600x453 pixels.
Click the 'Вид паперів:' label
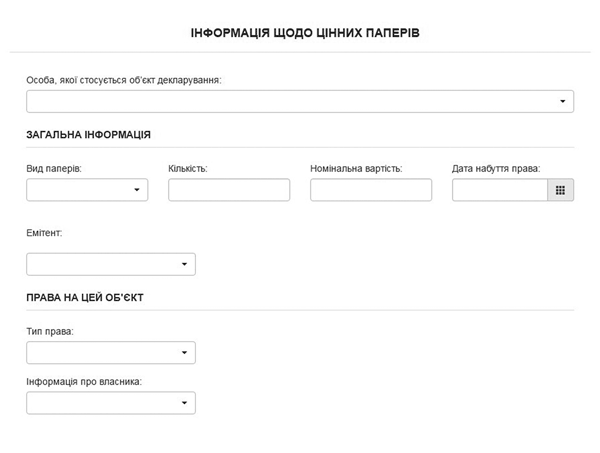click(54, 168)
